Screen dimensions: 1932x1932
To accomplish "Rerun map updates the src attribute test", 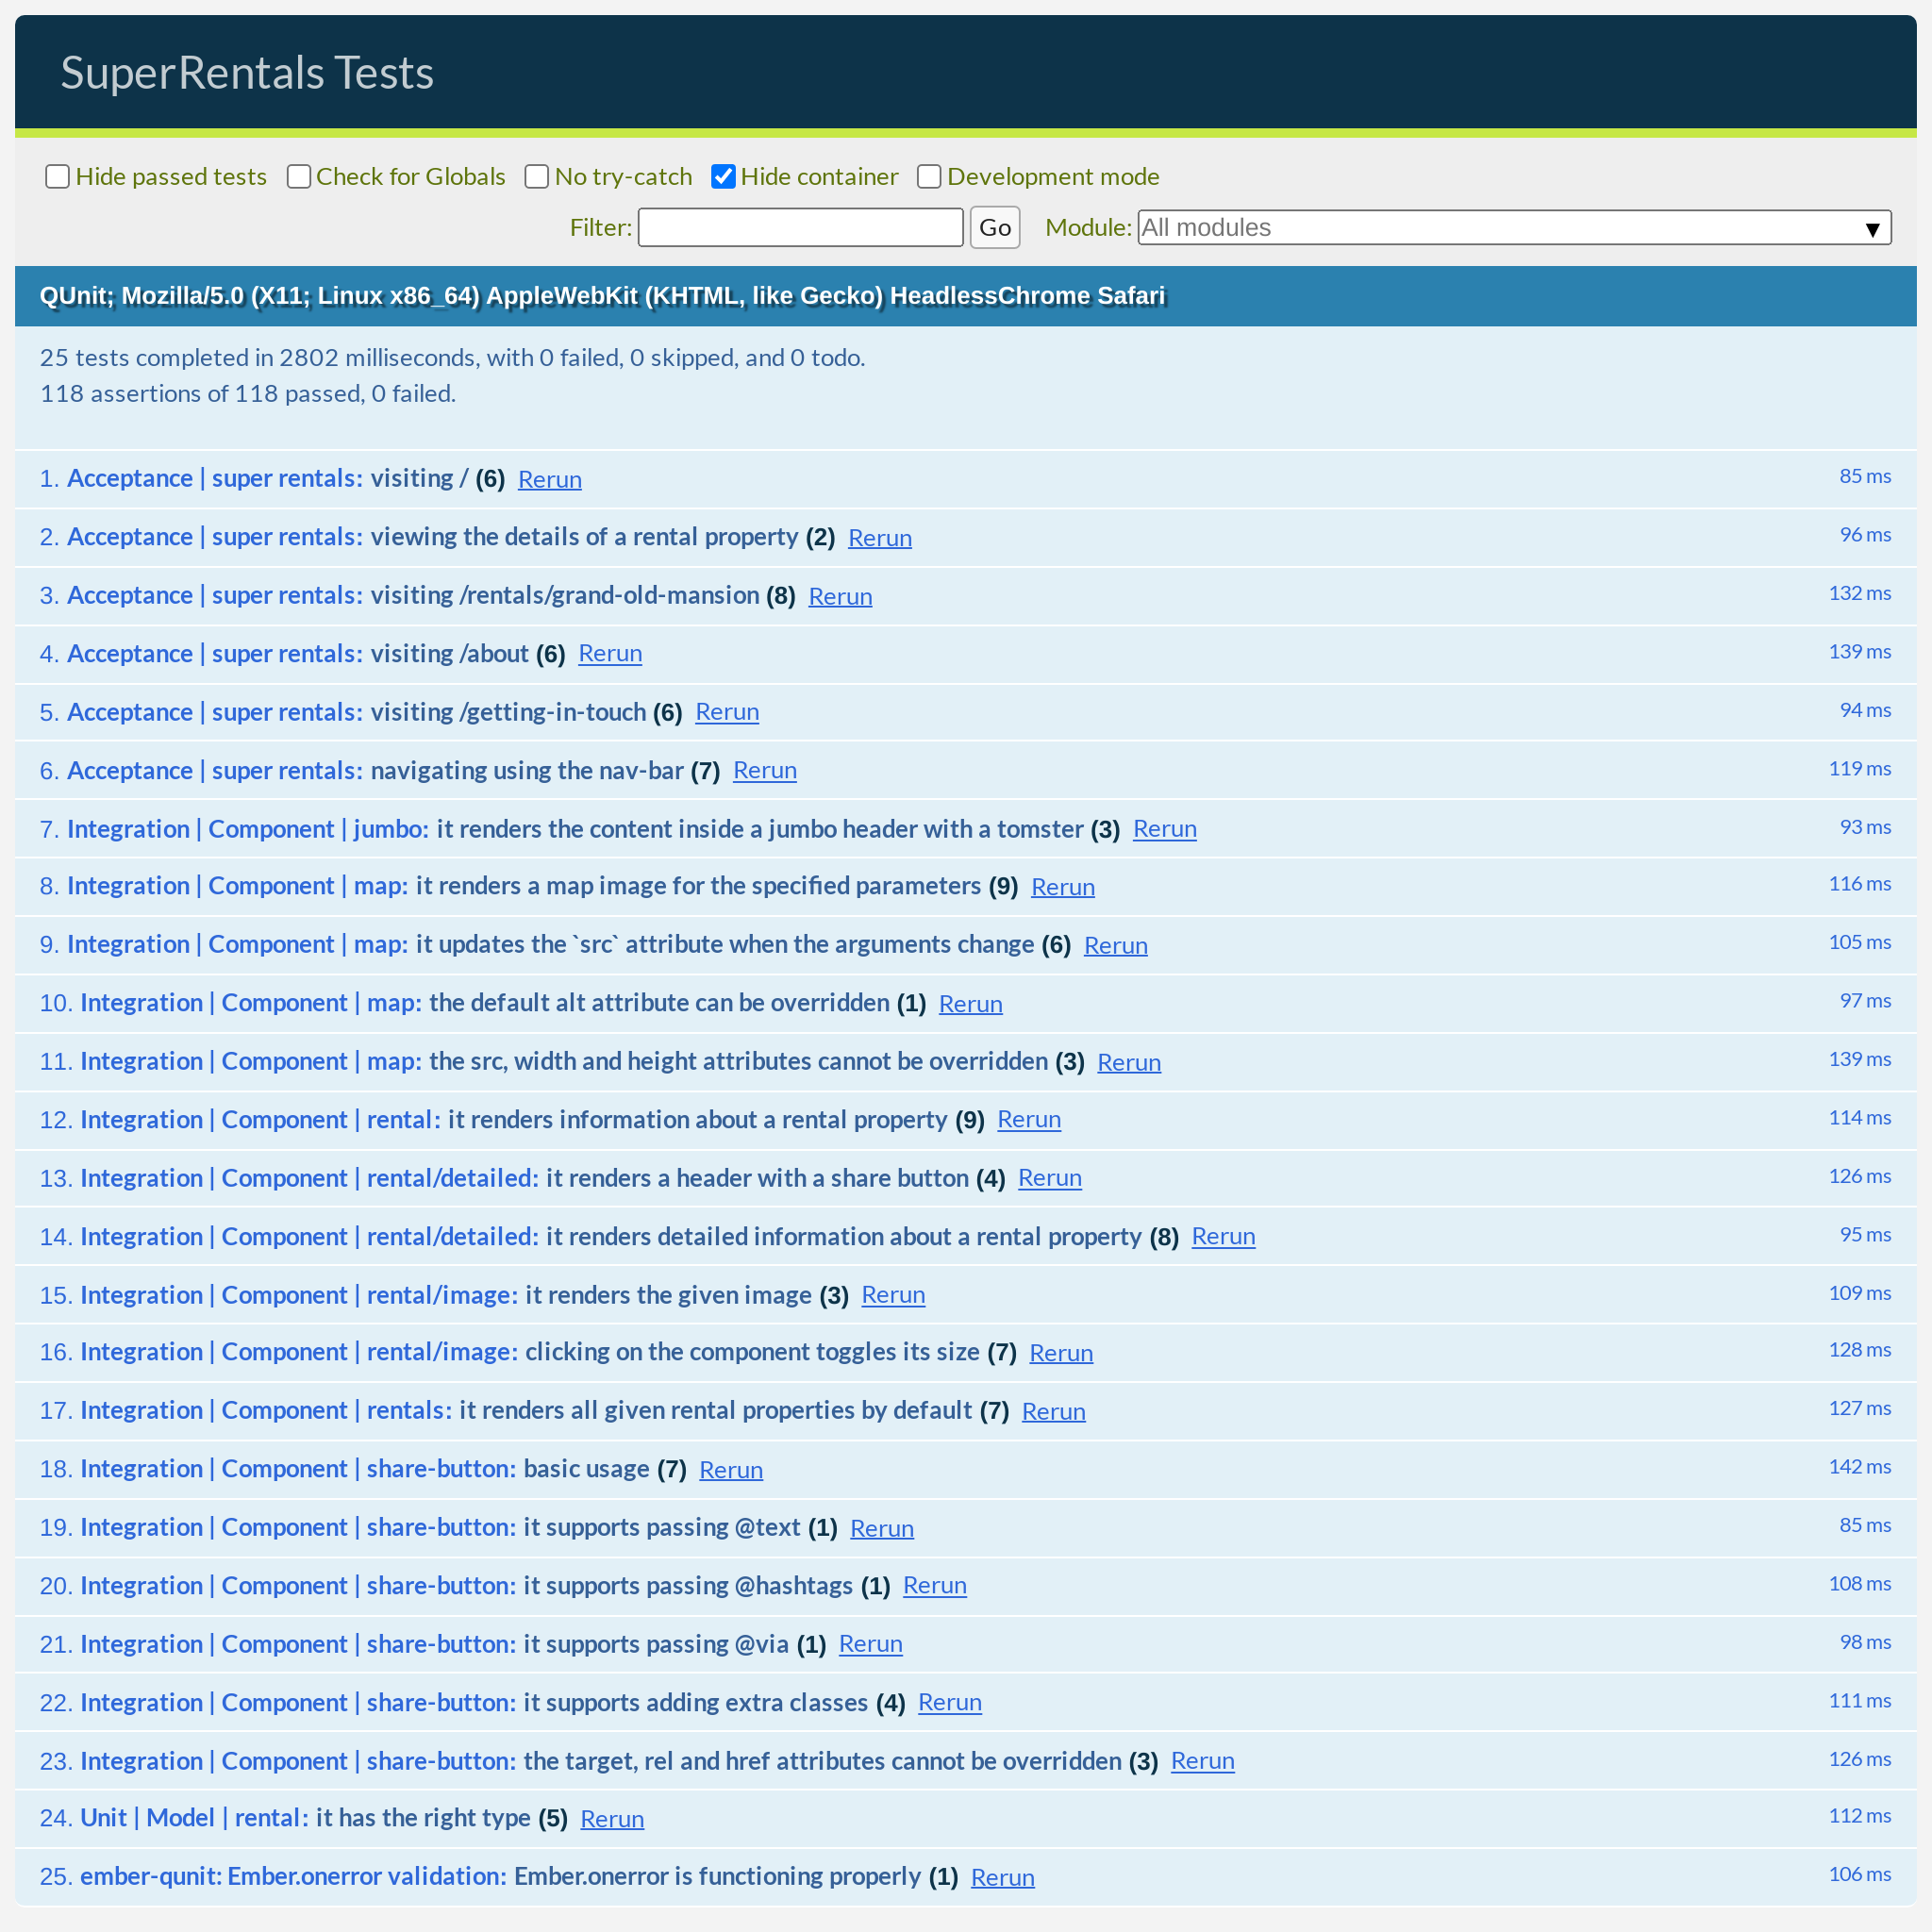I will pyautogui.click(x=1116, y=946).
